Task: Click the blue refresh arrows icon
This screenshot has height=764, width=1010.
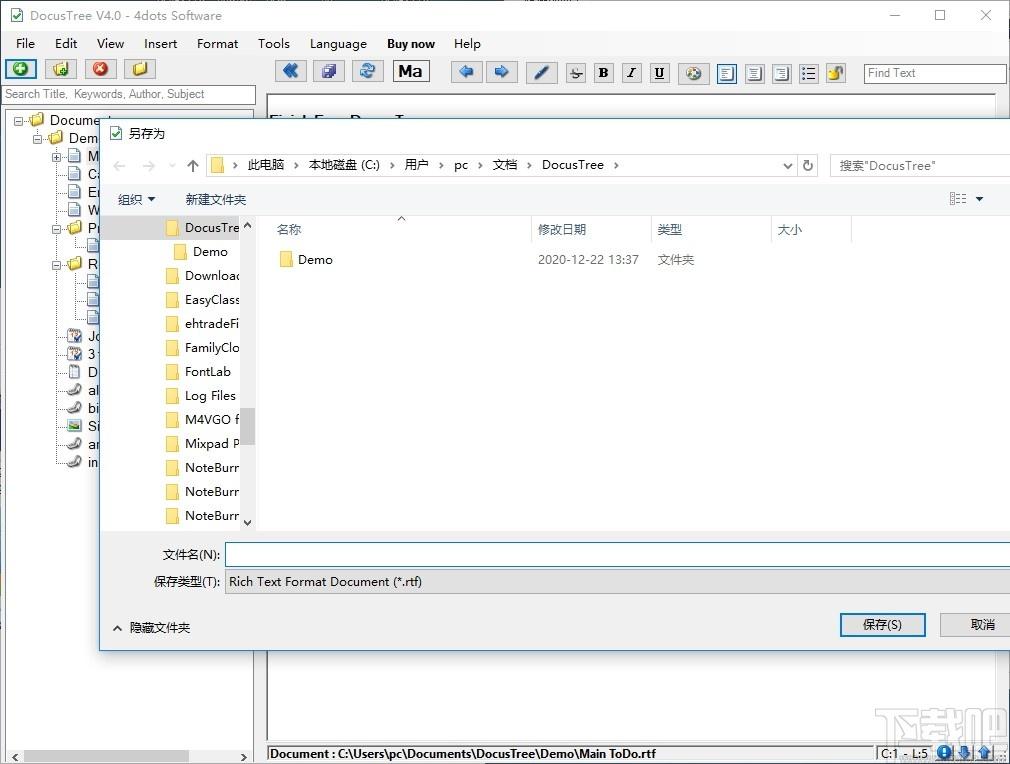Action: point(367,72)
